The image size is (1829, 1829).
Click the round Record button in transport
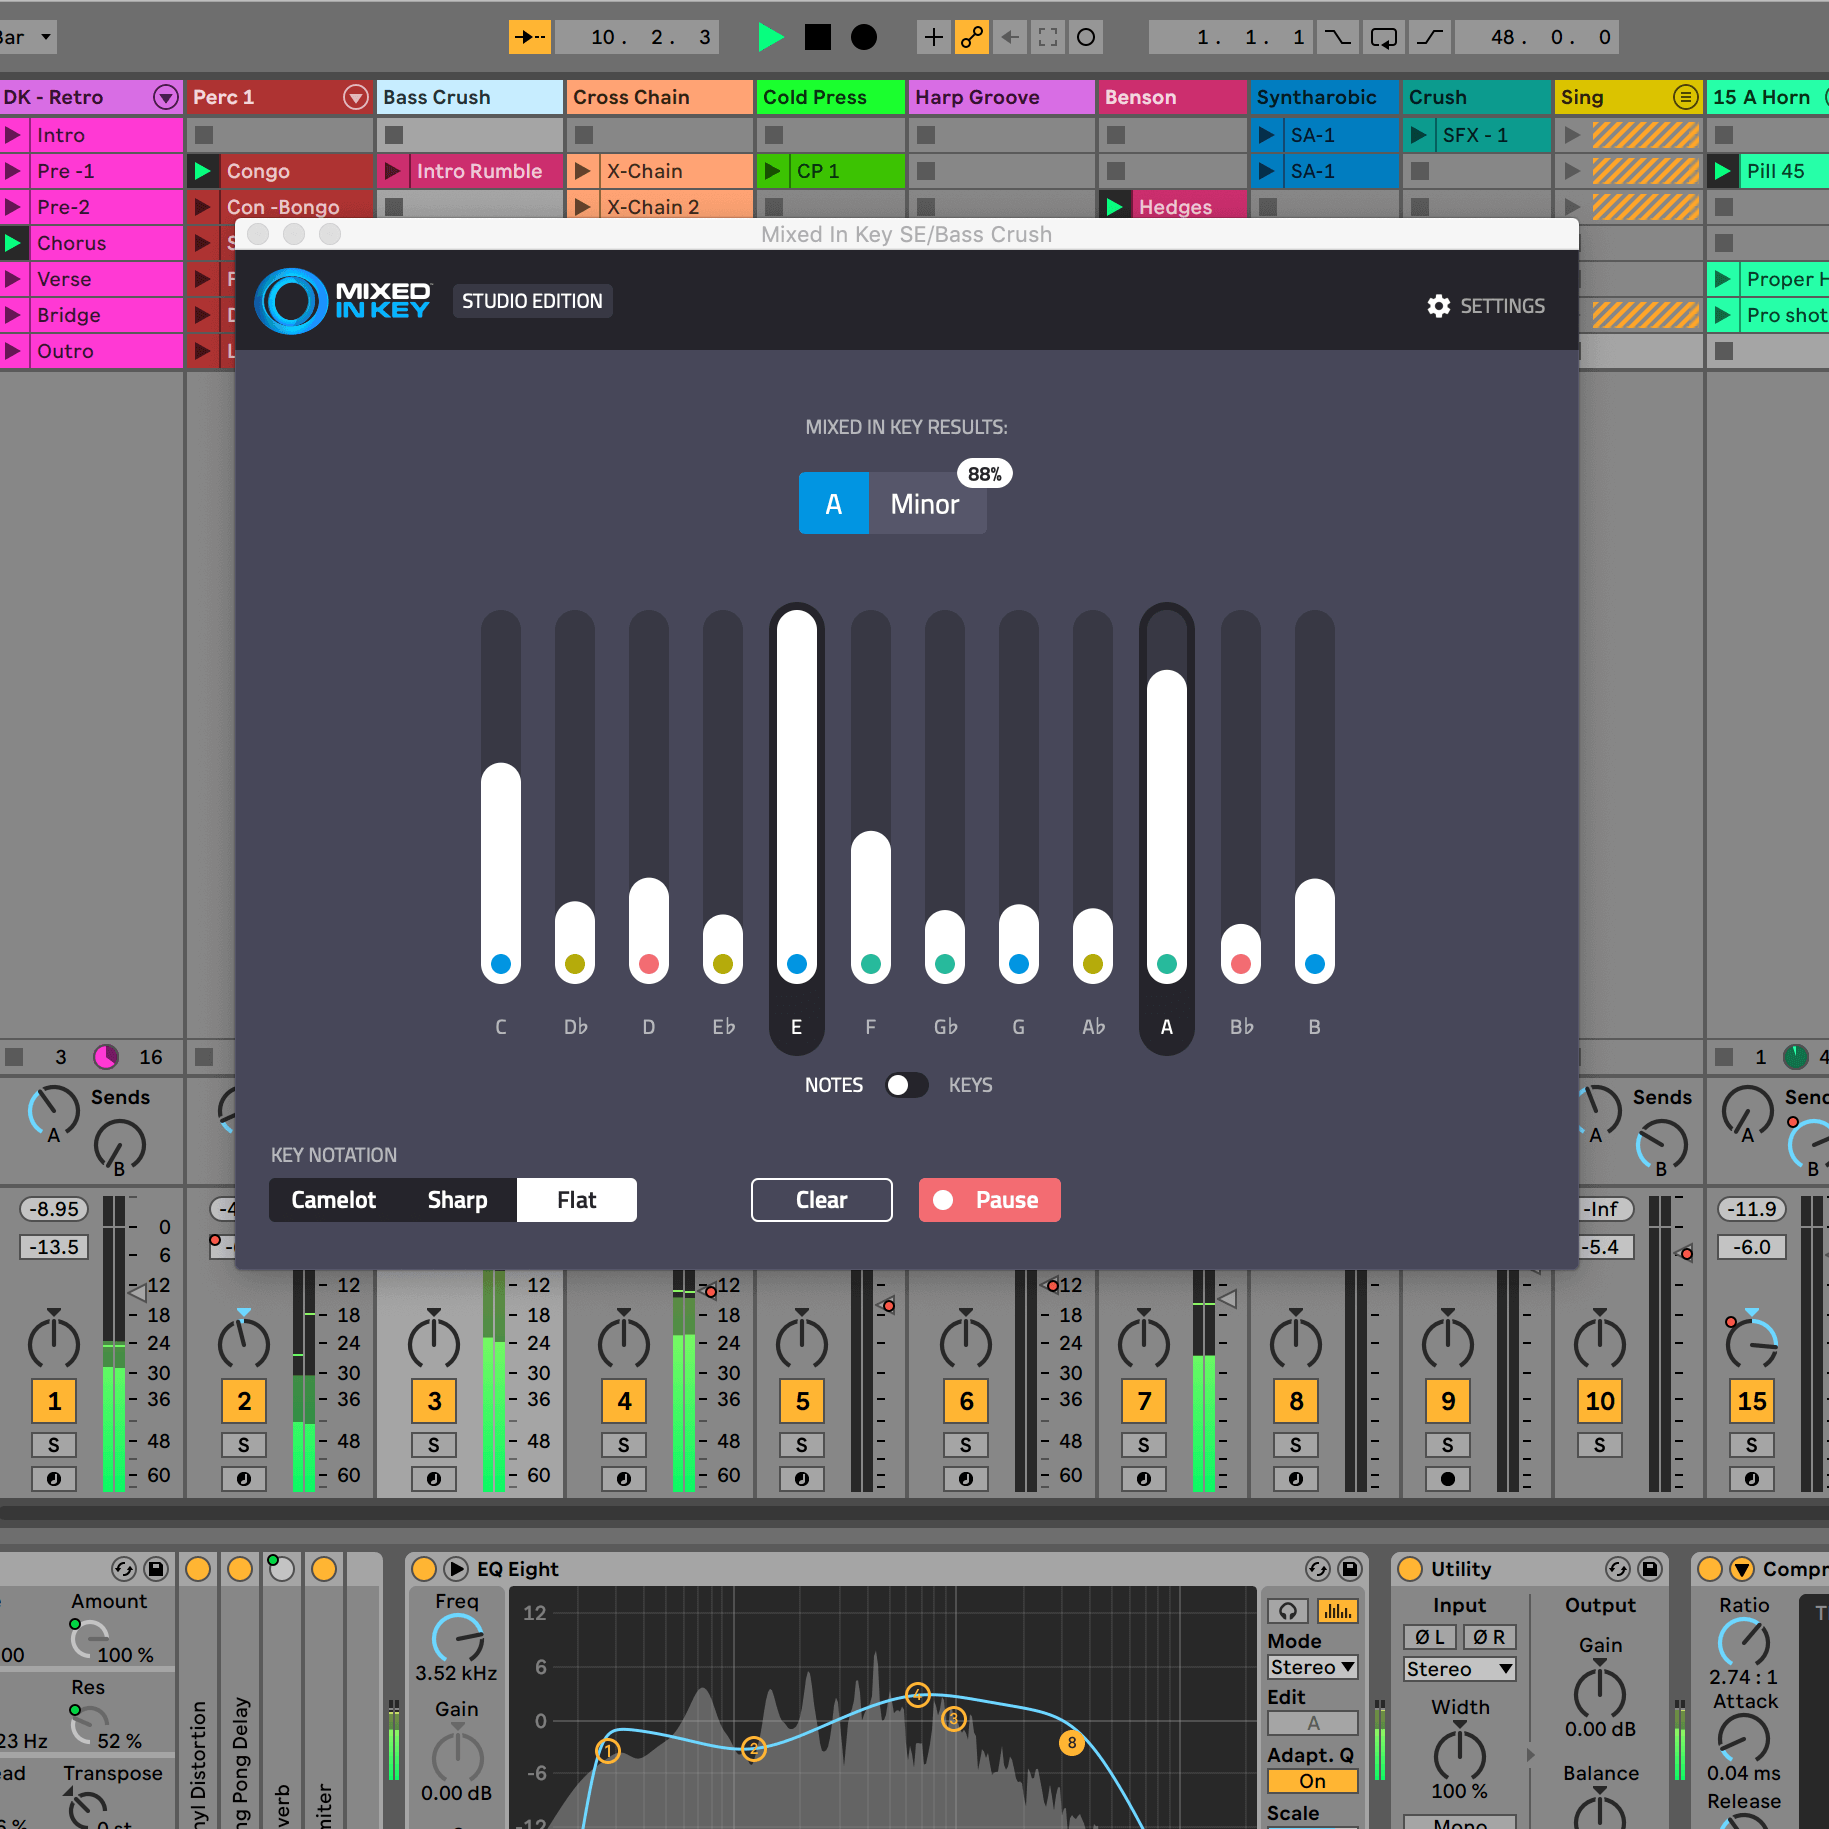click(863, 37)
